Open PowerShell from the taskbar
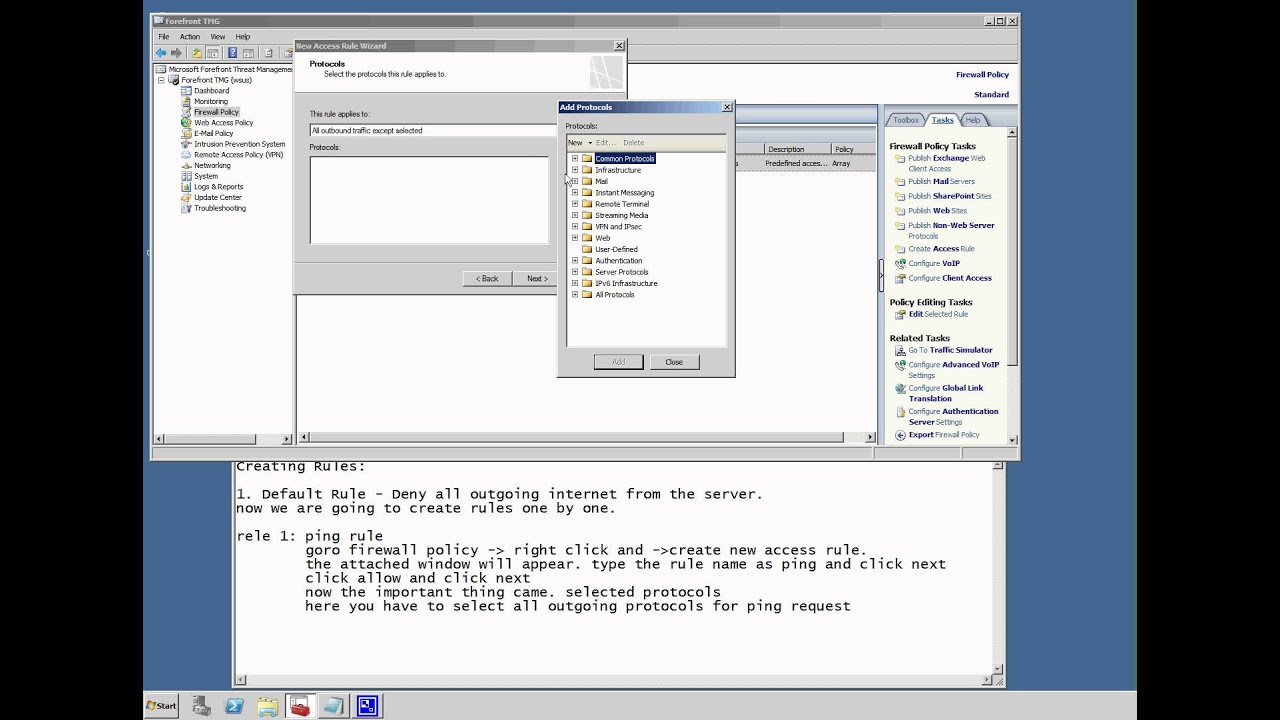The image size is (1280, 720). coord(234,706)
